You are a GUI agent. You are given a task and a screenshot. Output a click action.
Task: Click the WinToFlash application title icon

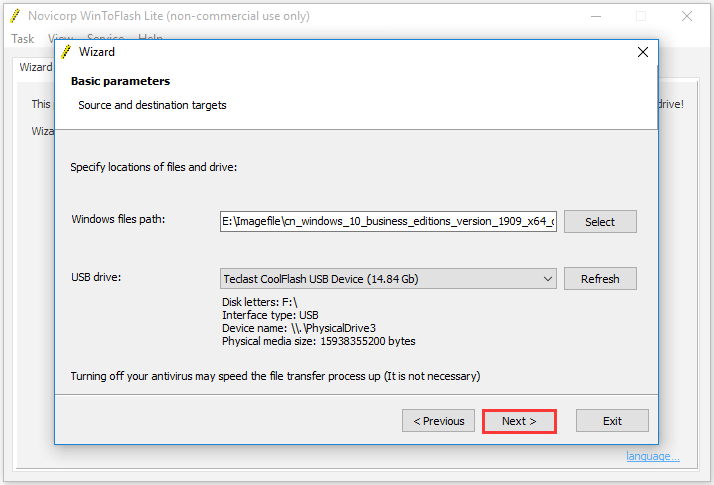pos(15,16)
